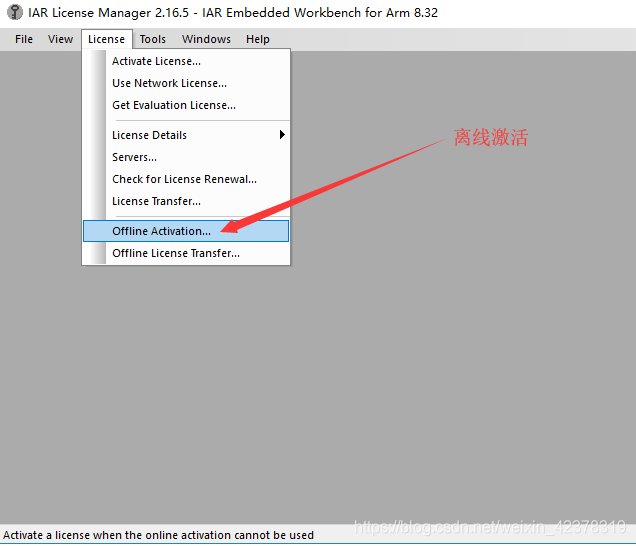Select Use Network License... entry
The image size is (636, 546).
[x=186, y=83]
